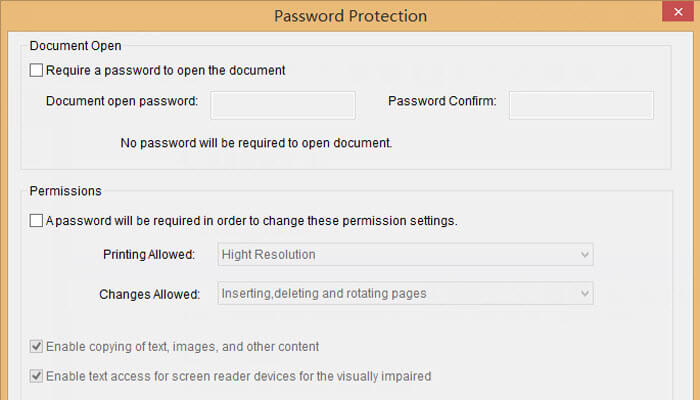This screenshot has width=700, height=400.
Task: Click the 'Document open password:' label
Action: [x=122, y=101]
